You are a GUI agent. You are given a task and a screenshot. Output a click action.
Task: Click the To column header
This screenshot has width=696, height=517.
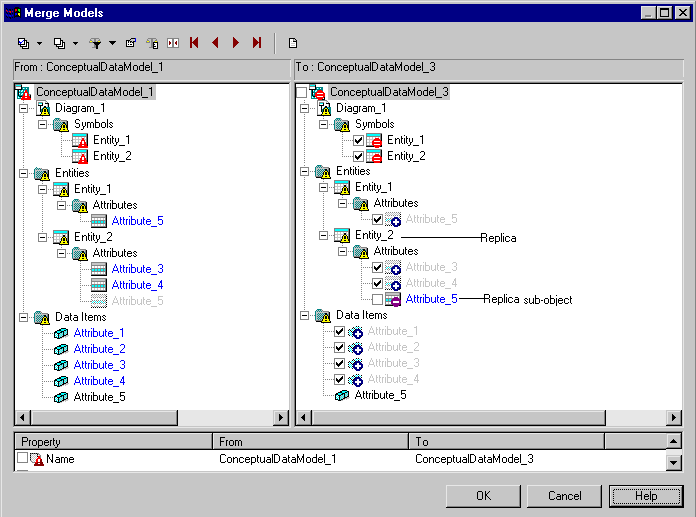click(506, 442)
